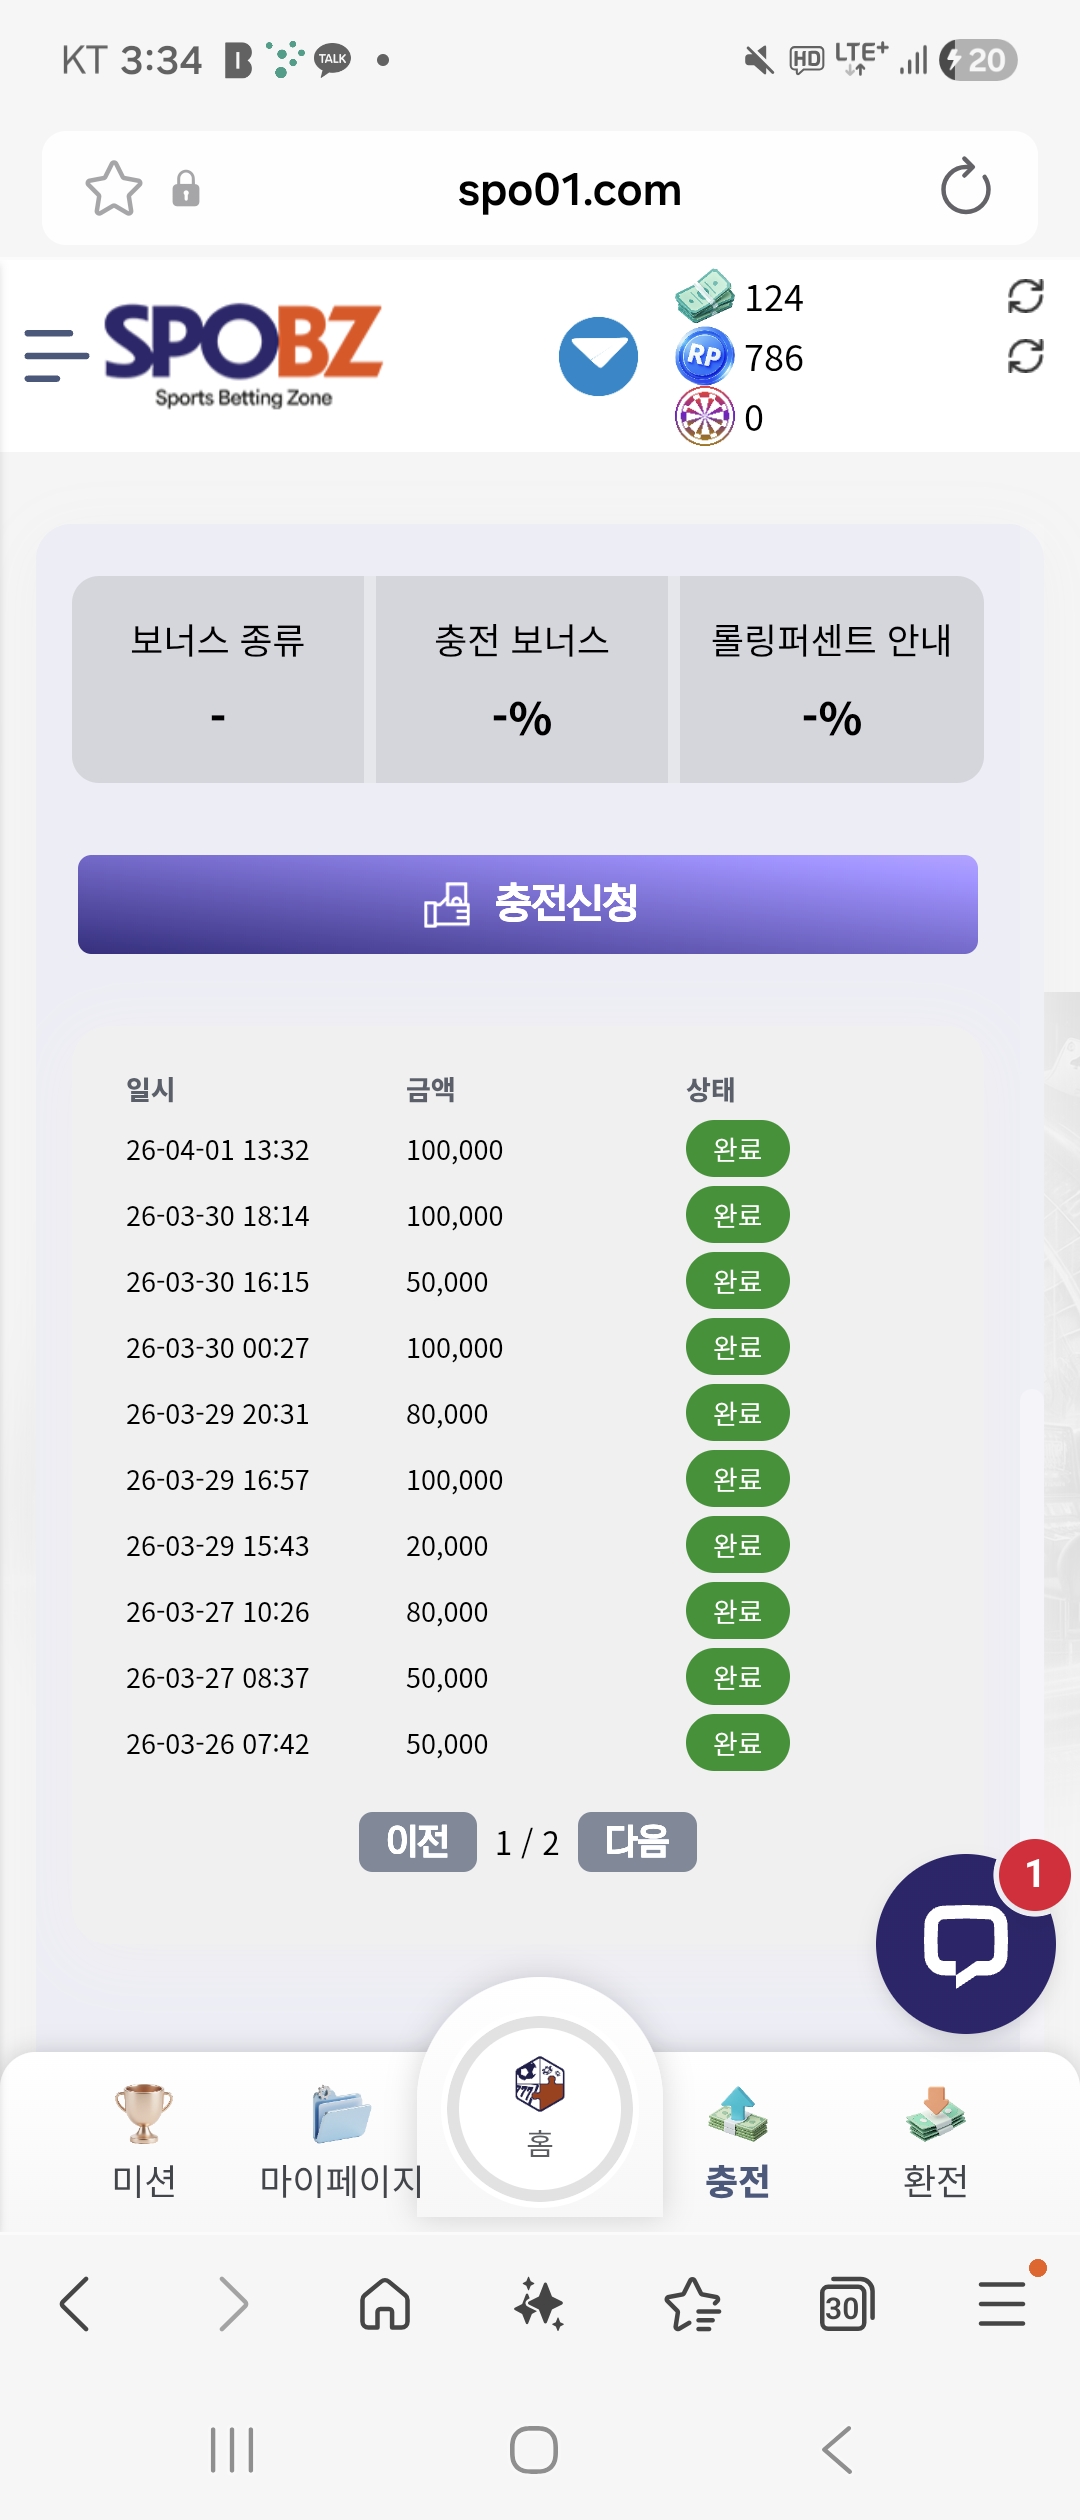Select the 보너스 종류 box

218,679
